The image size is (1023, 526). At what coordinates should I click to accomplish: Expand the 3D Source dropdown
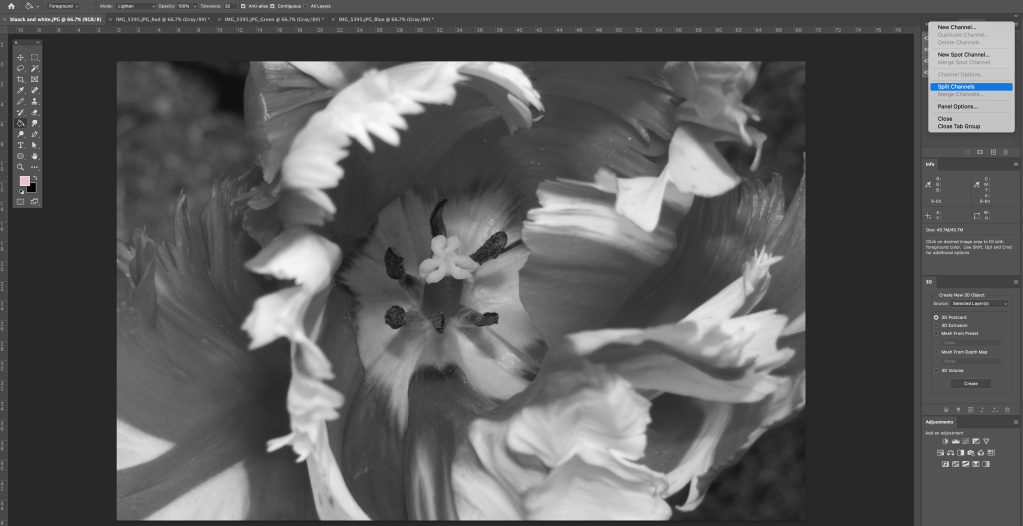point(979,303)
